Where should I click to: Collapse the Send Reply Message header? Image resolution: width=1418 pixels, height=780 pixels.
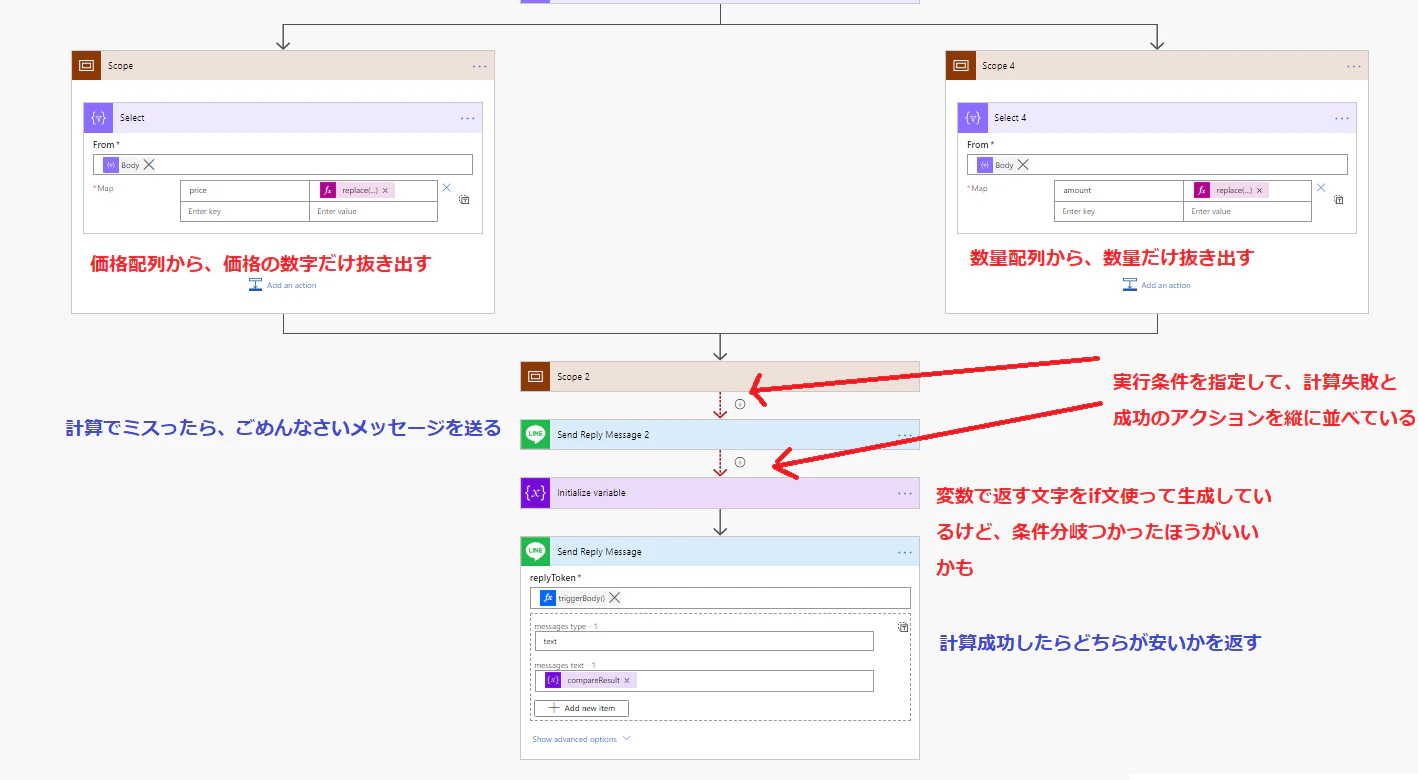click(720, 552)
